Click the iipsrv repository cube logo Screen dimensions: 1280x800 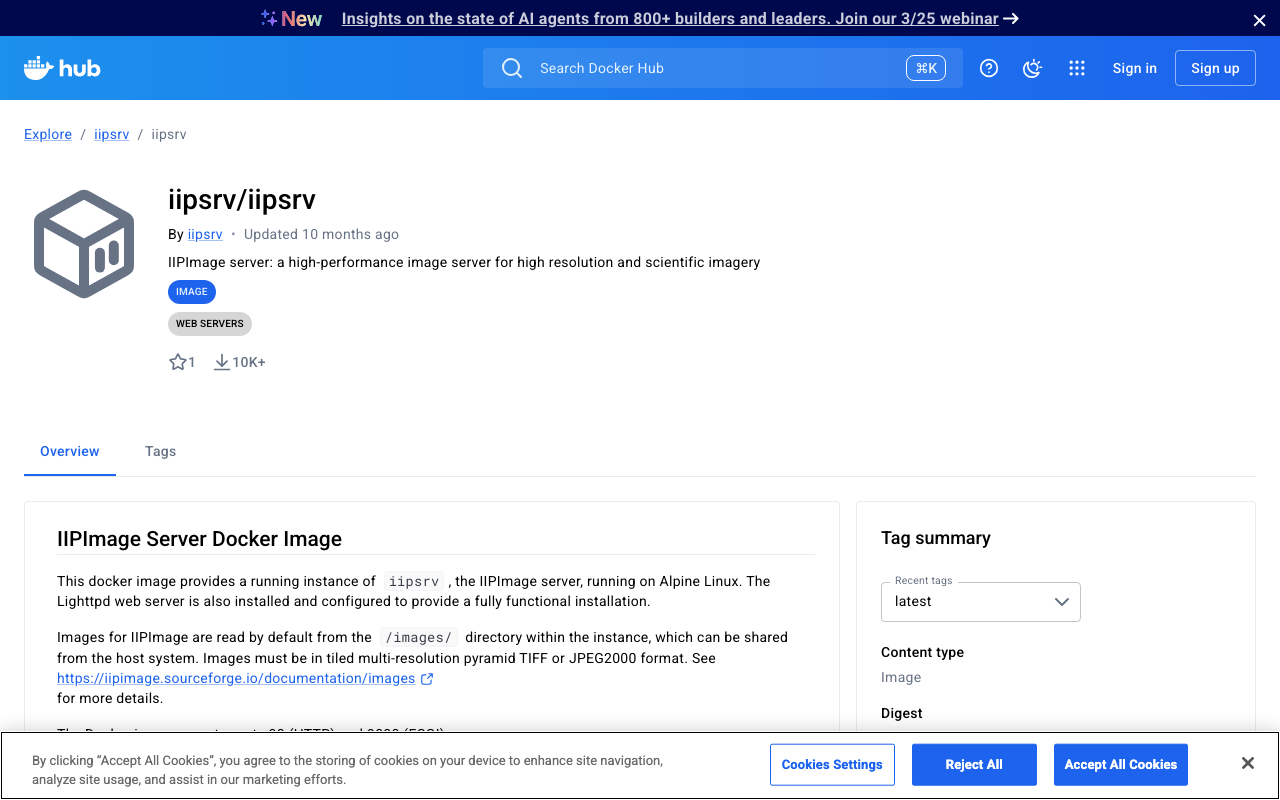[84, 243]
